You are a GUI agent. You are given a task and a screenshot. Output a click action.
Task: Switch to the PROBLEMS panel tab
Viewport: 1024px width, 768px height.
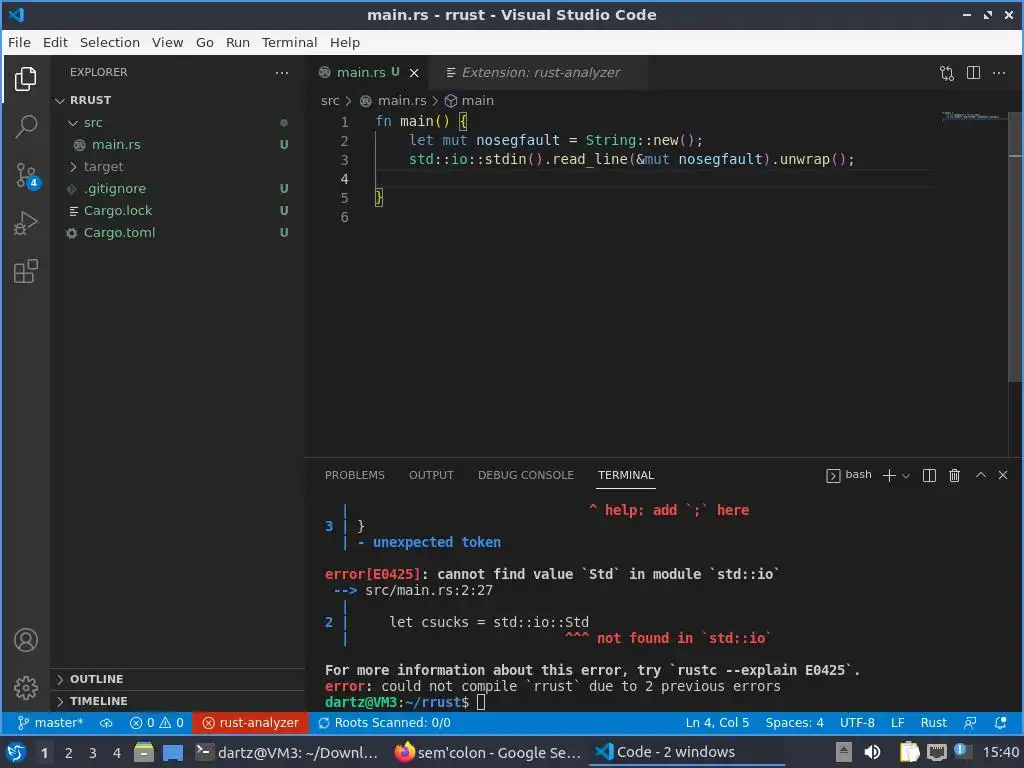point(355,475)
